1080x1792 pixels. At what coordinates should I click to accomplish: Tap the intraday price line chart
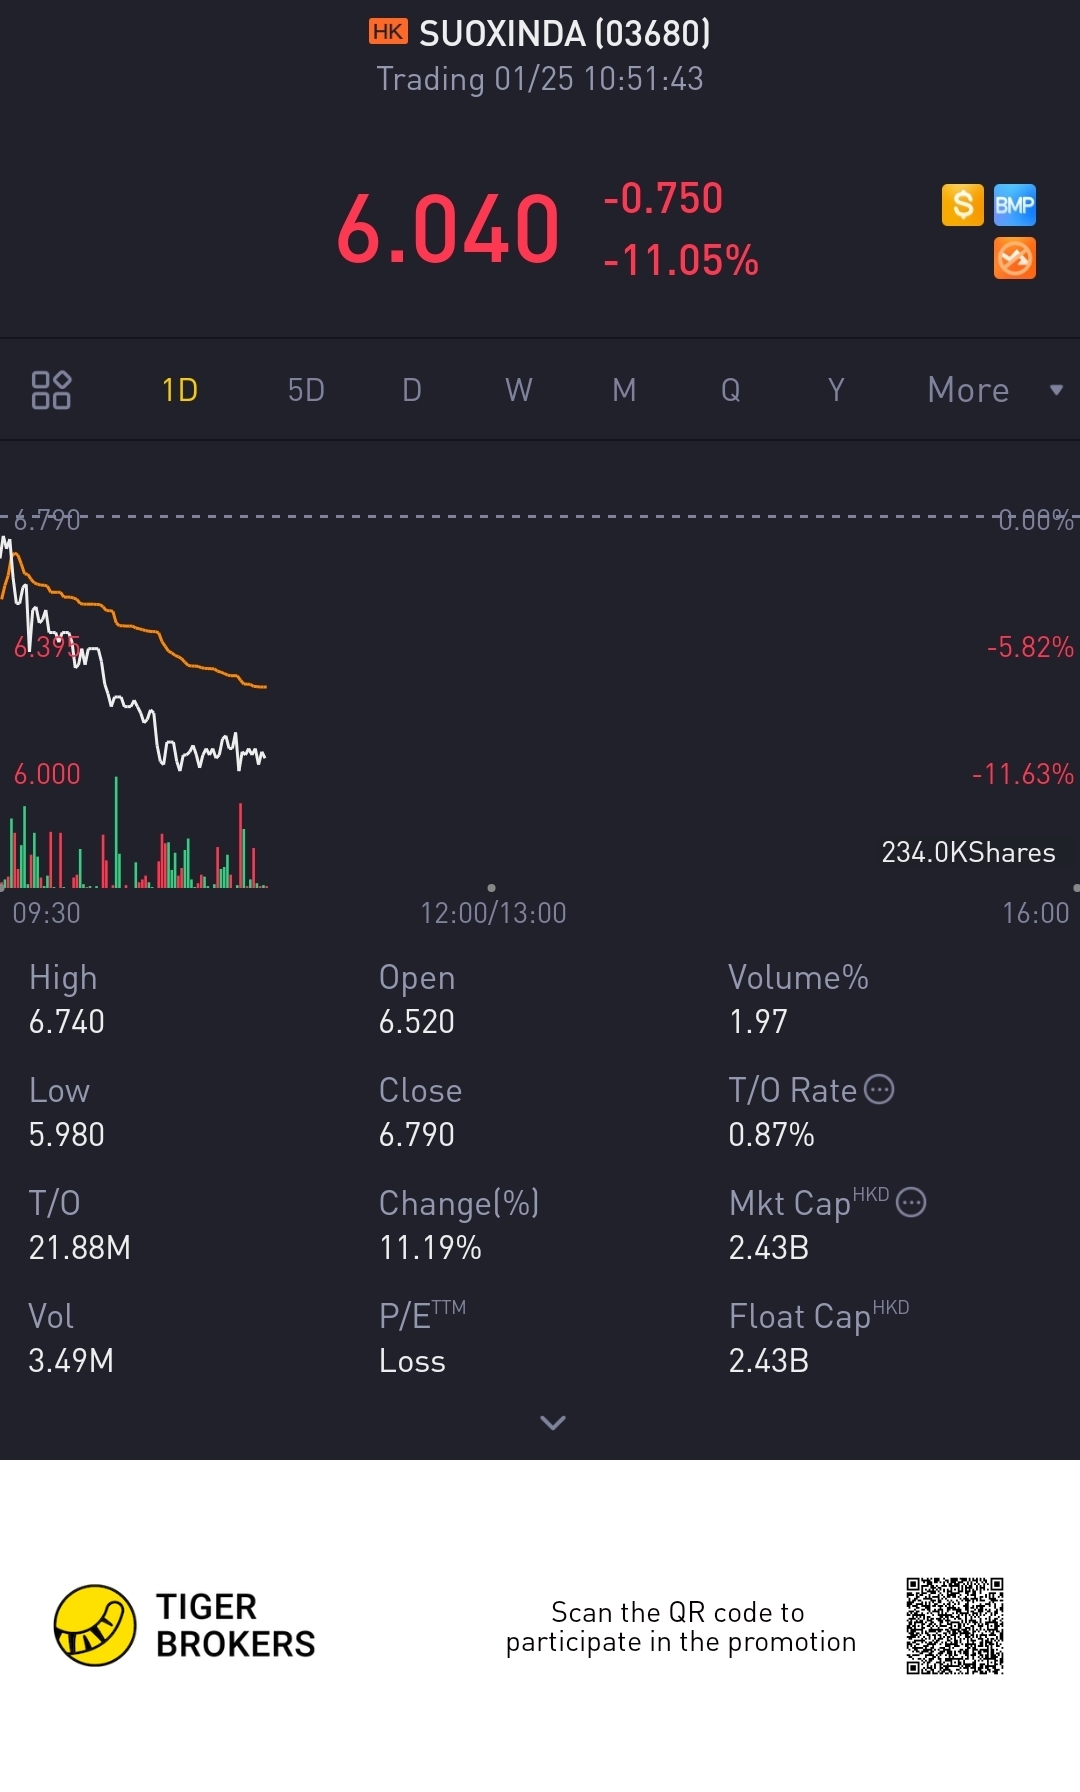click(140, 680)
